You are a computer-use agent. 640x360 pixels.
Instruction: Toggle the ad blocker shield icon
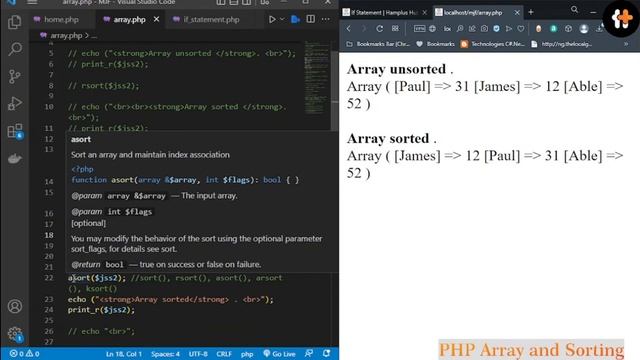coord(496,29)
